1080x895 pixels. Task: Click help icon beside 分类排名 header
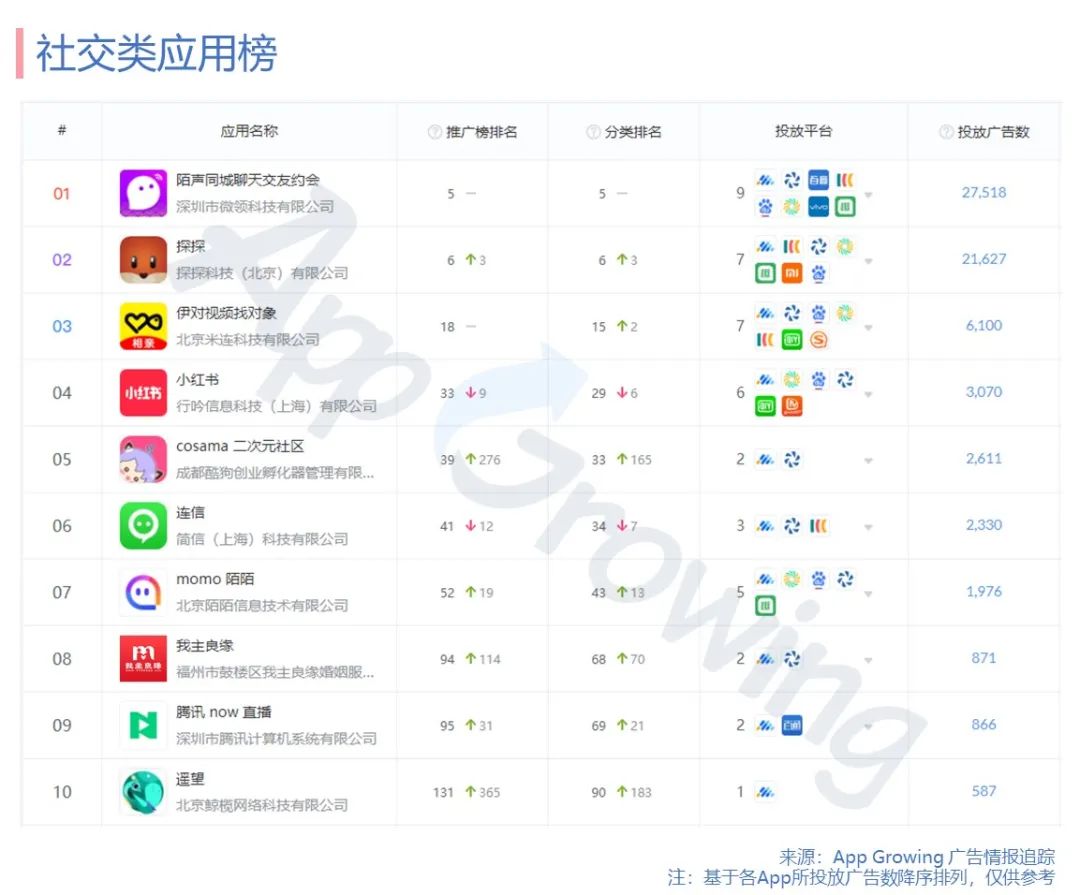tap(592, 132)
